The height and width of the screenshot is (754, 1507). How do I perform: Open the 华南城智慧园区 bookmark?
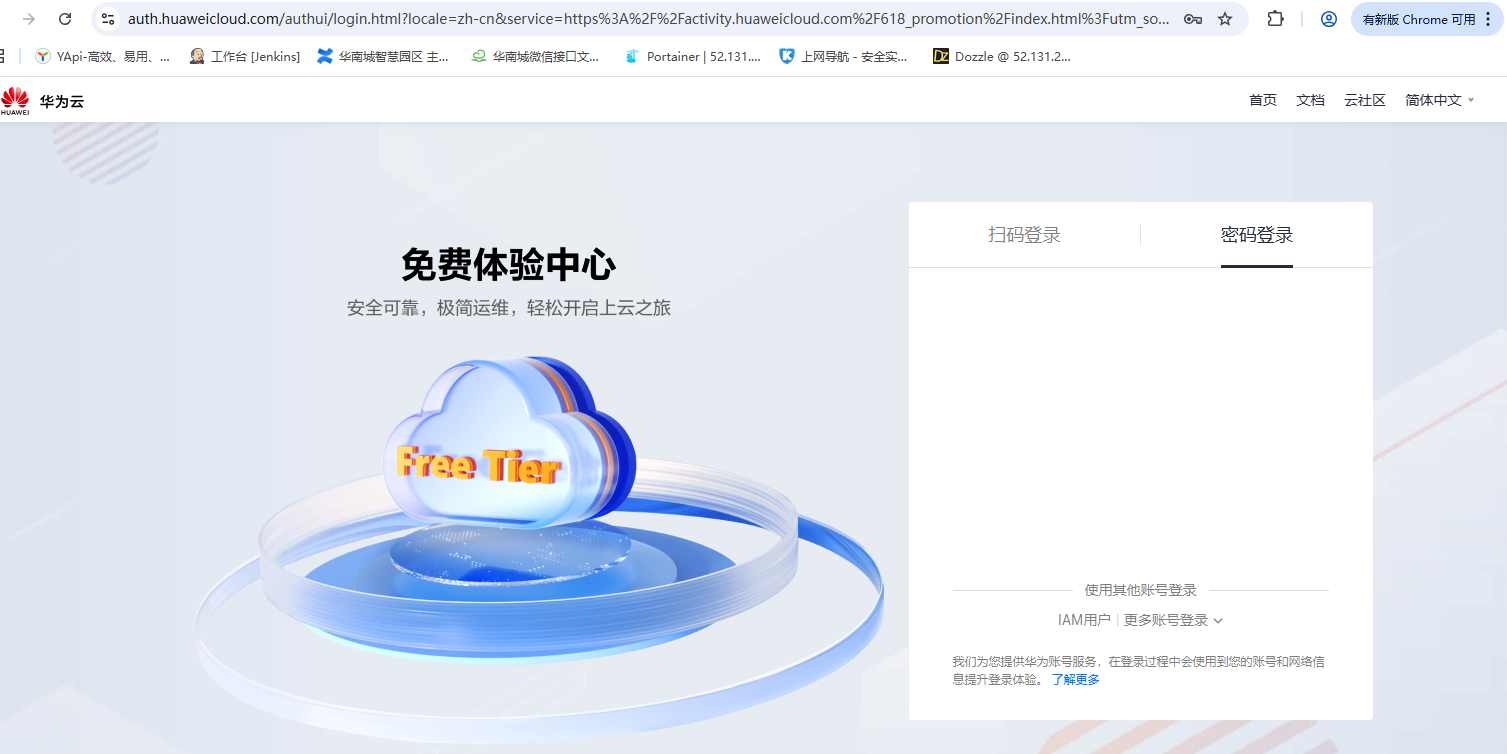tap(383, 57)
